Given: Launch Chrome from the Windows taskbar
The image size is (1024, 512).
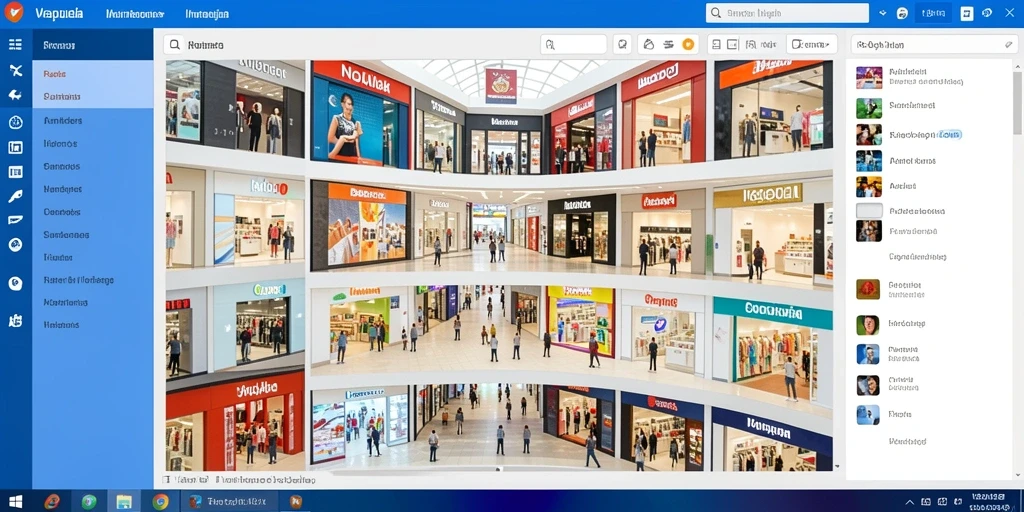Looking at the screenshot, I should pos(160,502).
